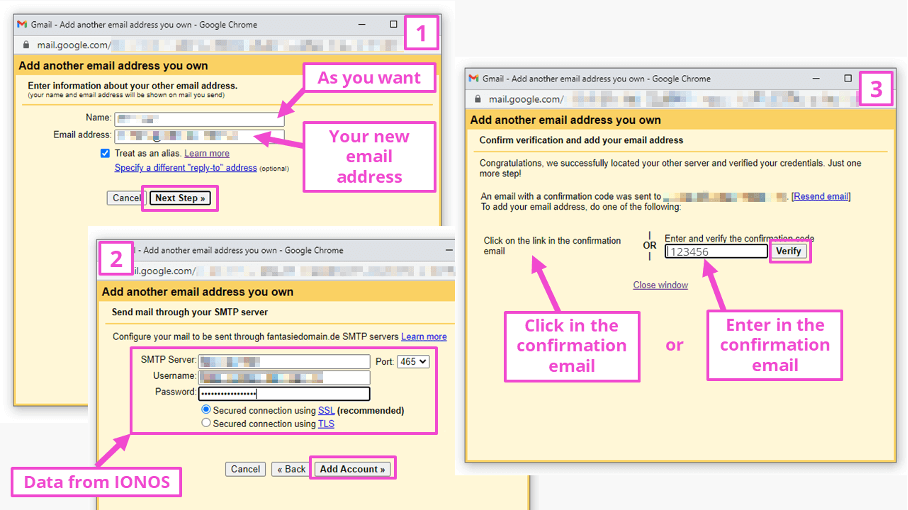Screen dimensions: 908x510
Task: Click 'Confirm verification and add your email address' heading
Action: [581, 140]
